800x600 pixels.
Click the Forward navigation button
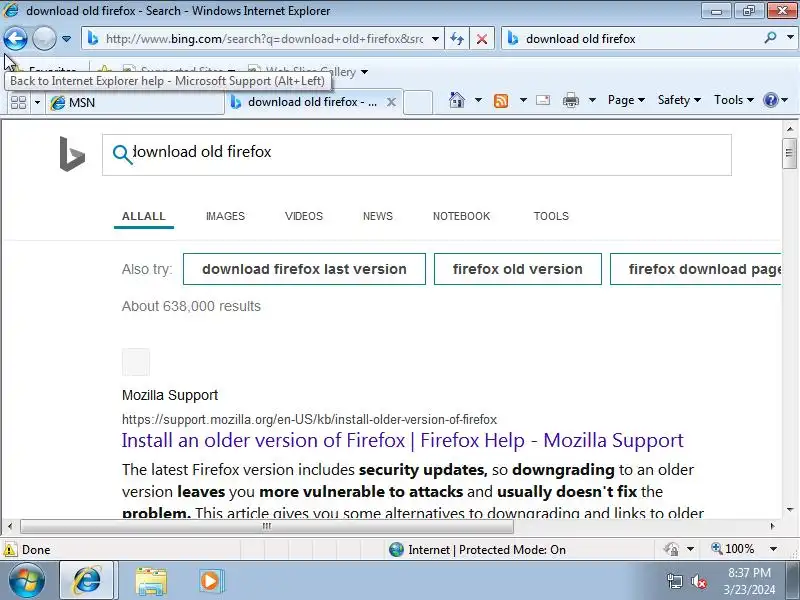pyautogui.click(x=44, y=38)
